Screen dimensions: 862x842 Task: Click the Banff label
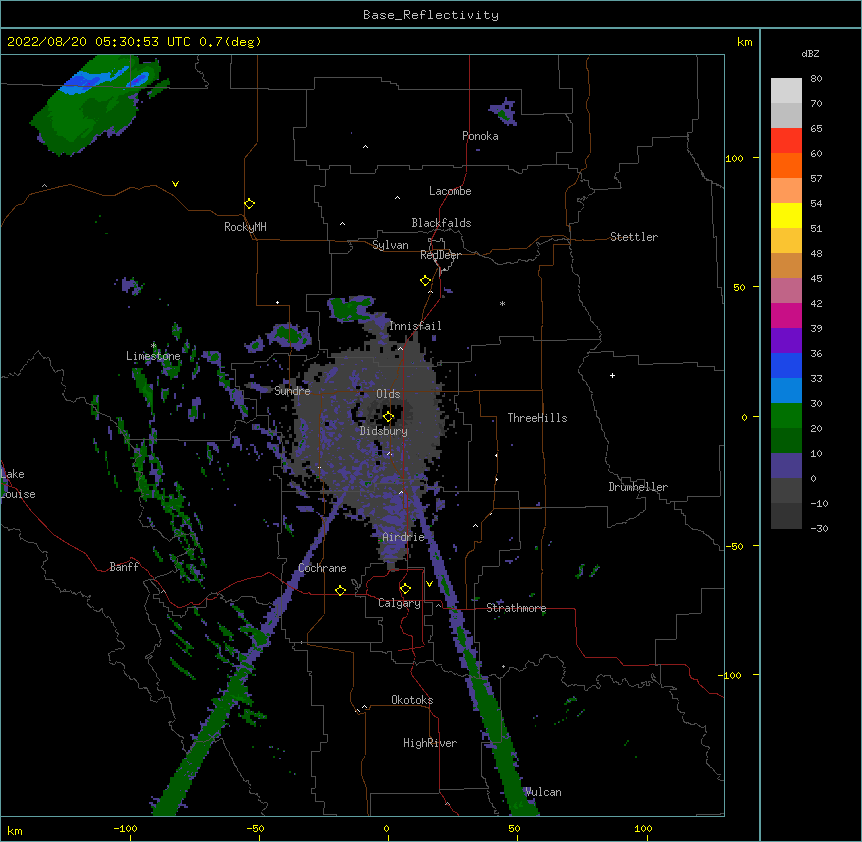(x=124, y=567)
